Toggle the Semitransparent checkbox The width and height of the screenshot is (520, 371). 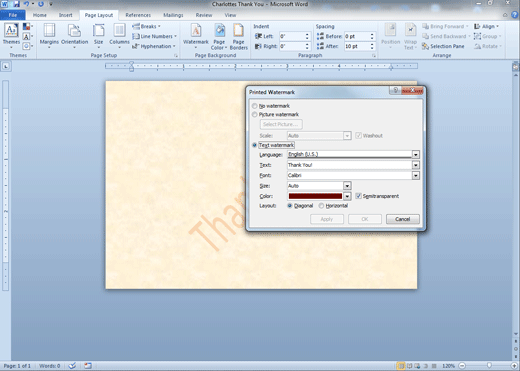coord(358,196)
